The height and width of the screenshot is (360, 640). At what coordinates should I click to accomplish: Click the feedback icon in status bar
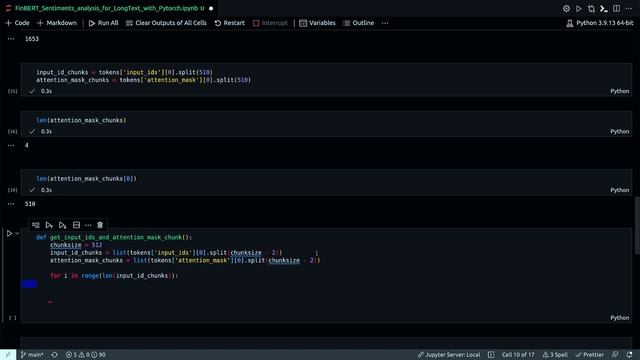tap(615, 355)
